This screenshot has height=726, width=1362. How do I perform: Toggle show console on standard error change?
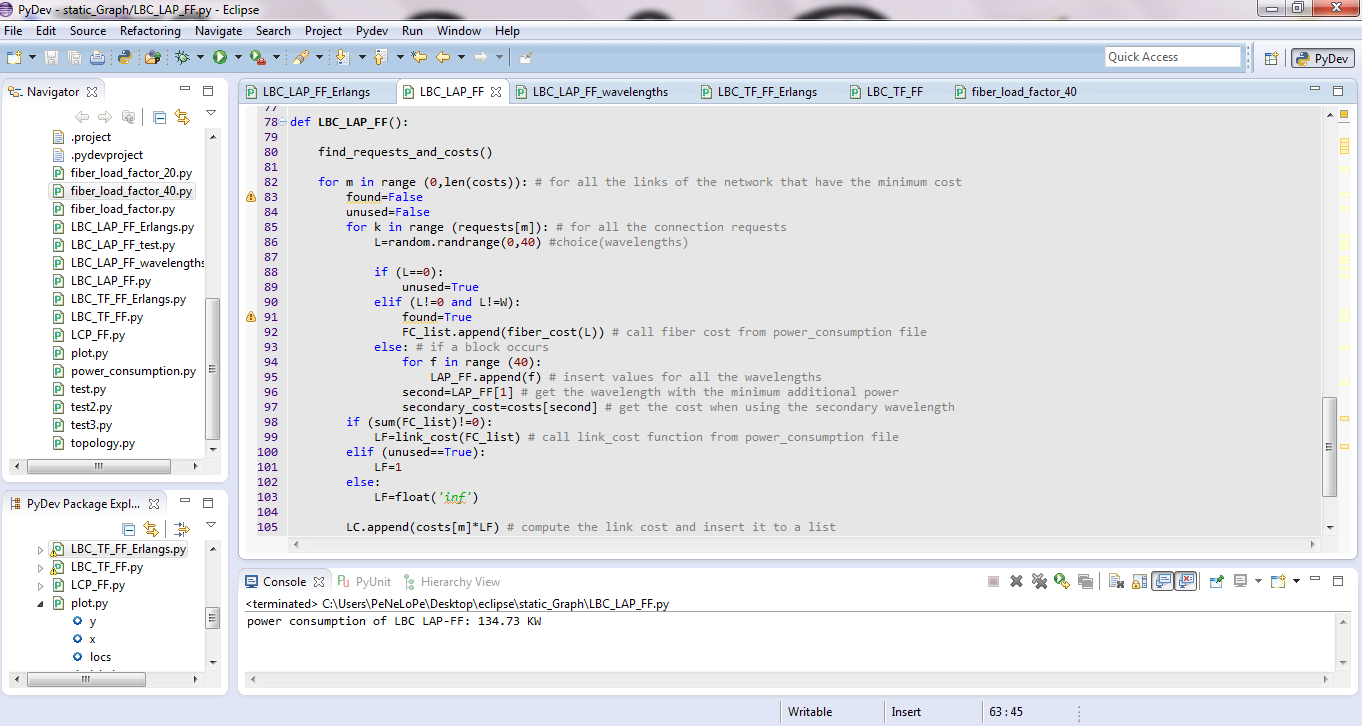point(1186,581)
